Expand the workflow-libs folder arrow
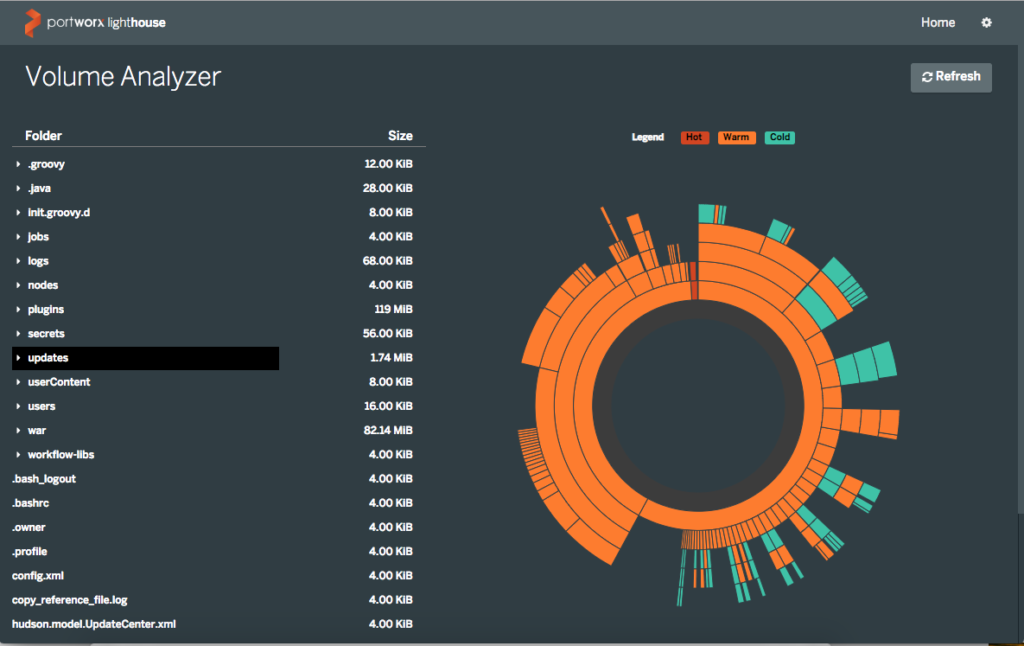 tap(18, 455)
